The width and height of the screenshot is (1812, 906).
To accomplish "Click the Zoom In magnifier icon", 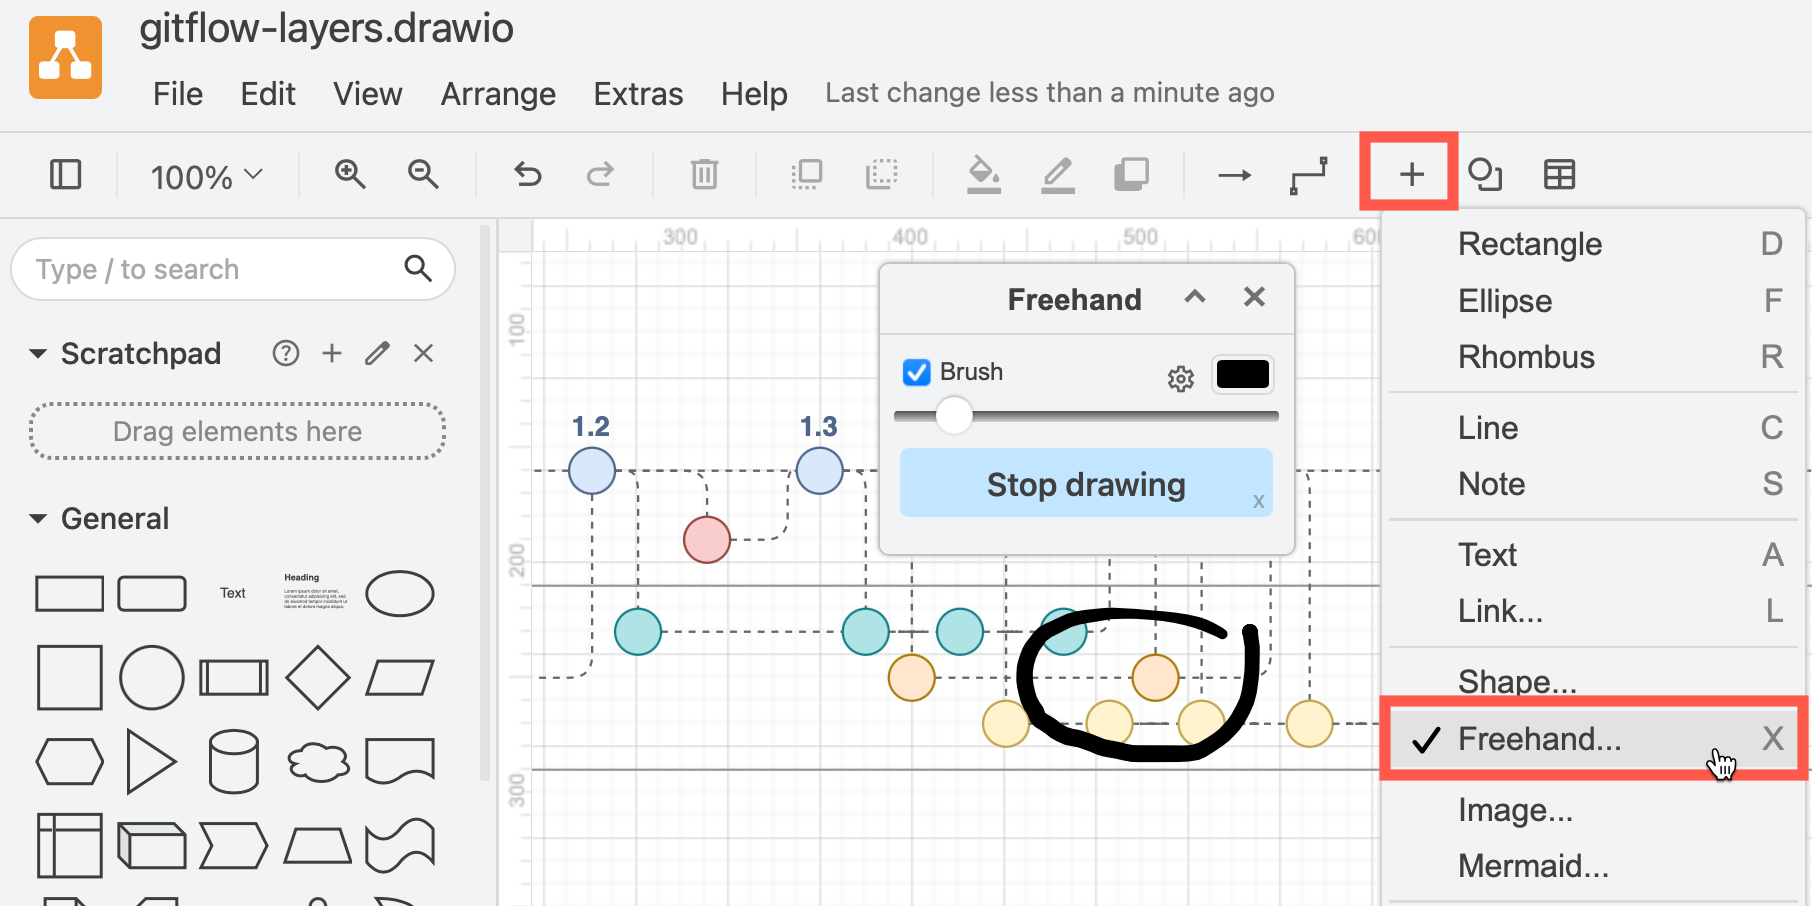I will pos(350,174).
